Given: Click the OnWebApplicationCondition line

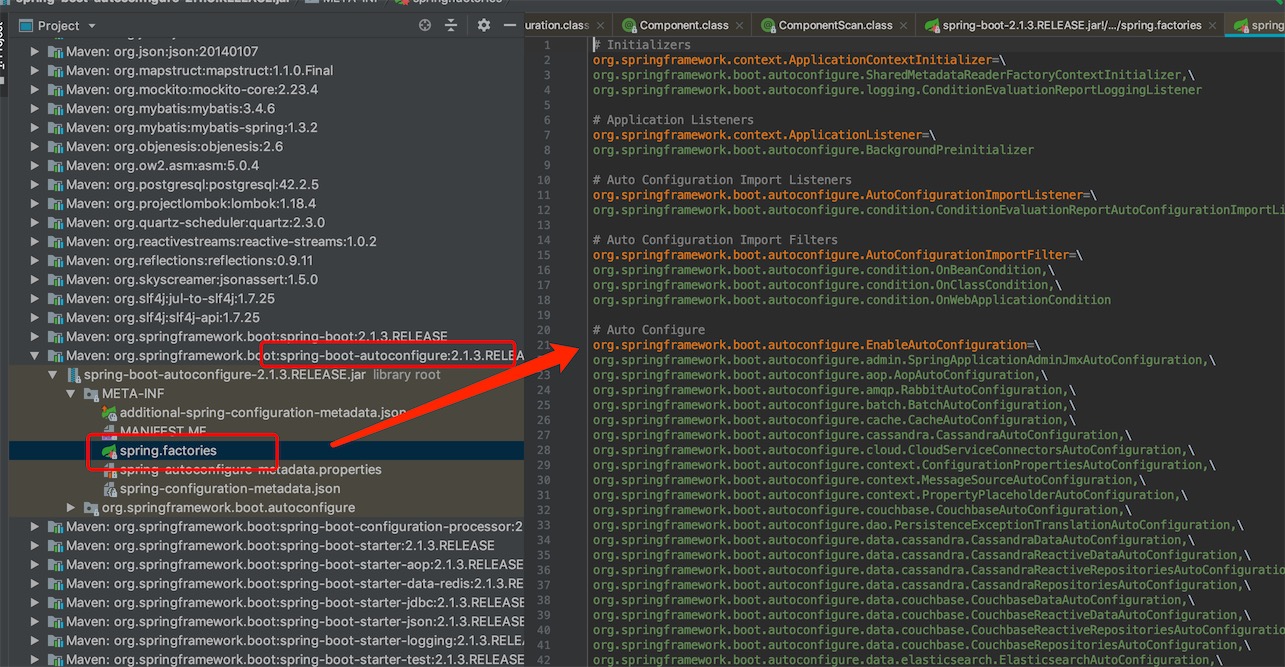Looking at the screenshot, I should point(852,300).
